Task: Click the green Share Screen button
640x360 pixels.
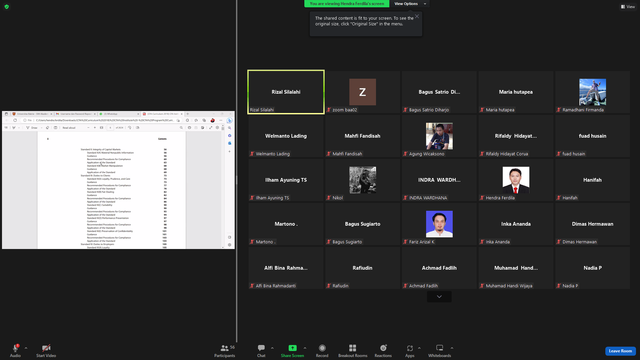Action: coord(293,351)
